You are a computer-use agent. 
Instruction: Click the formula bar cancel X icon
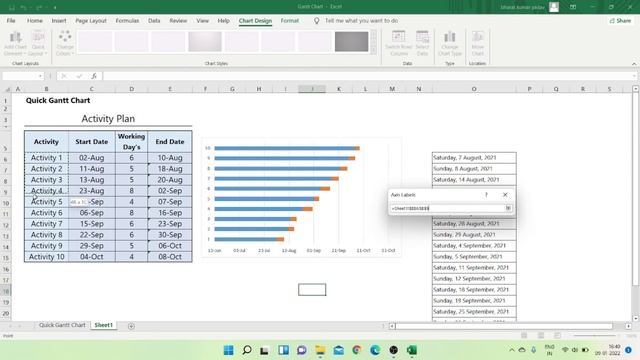[x=64, y=76]
